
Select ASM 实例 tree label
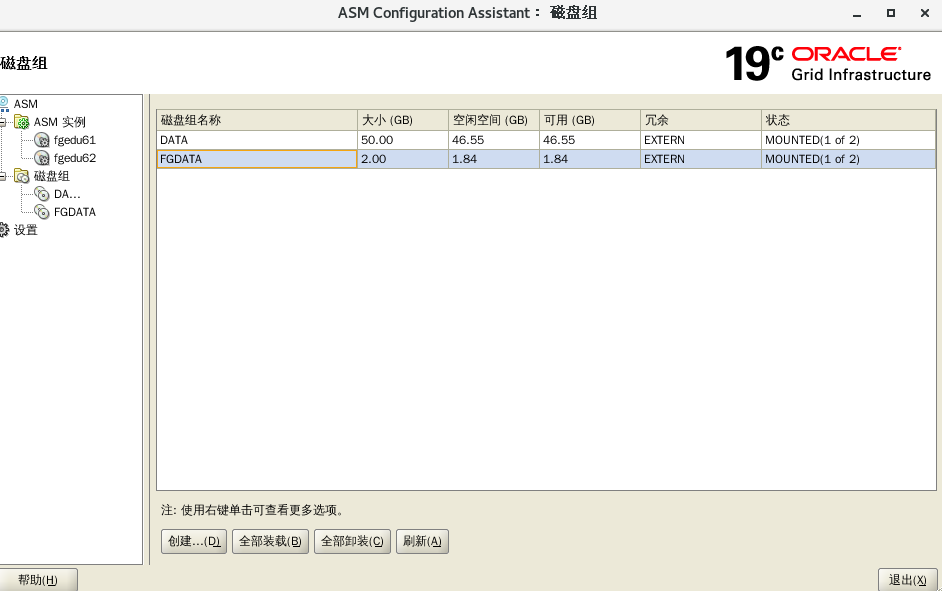tap(59, 122)
